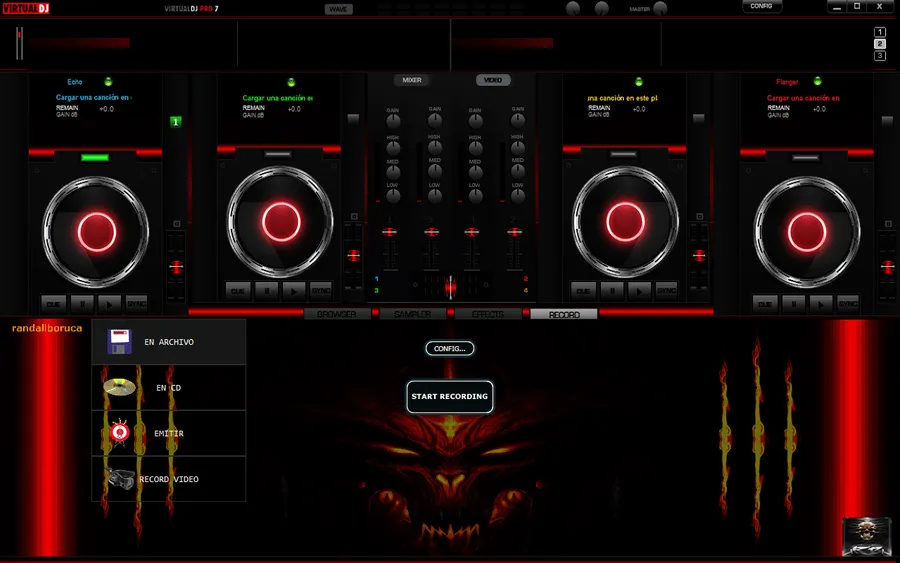Toggle the green Echo effect LED

click(108, 81)
